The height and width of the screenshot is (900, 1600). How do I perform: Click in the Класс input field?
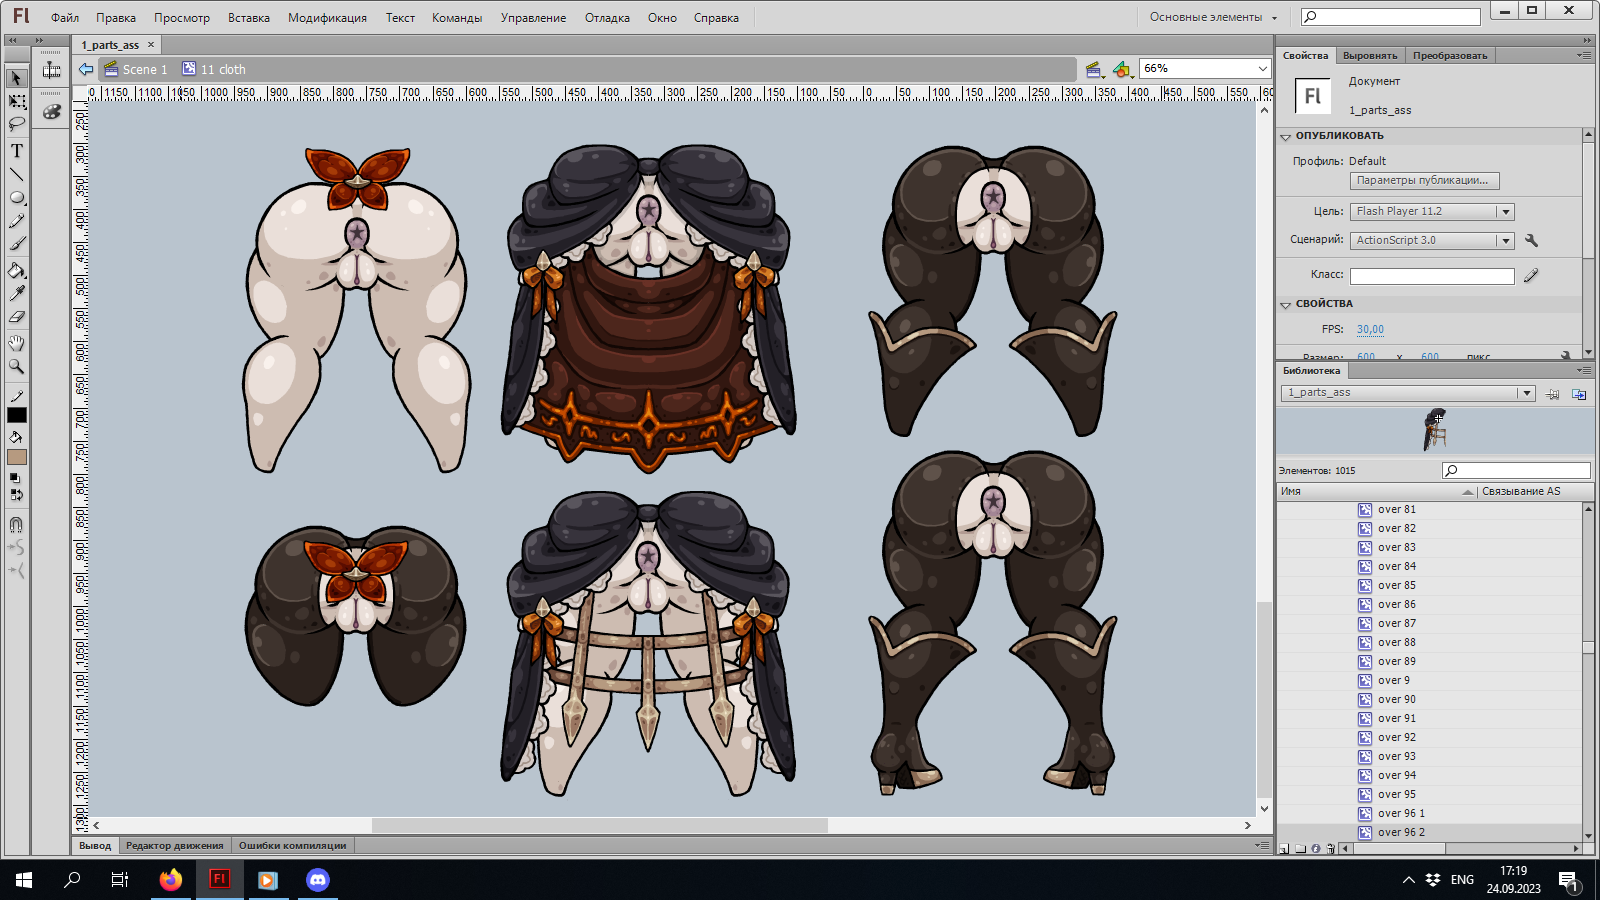pos(1432,276)
